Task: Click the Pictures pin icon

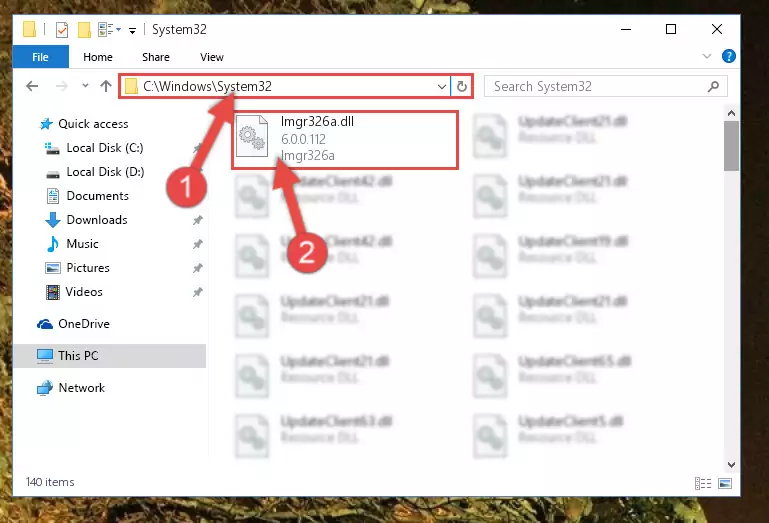Action: [x=198, y=268]
